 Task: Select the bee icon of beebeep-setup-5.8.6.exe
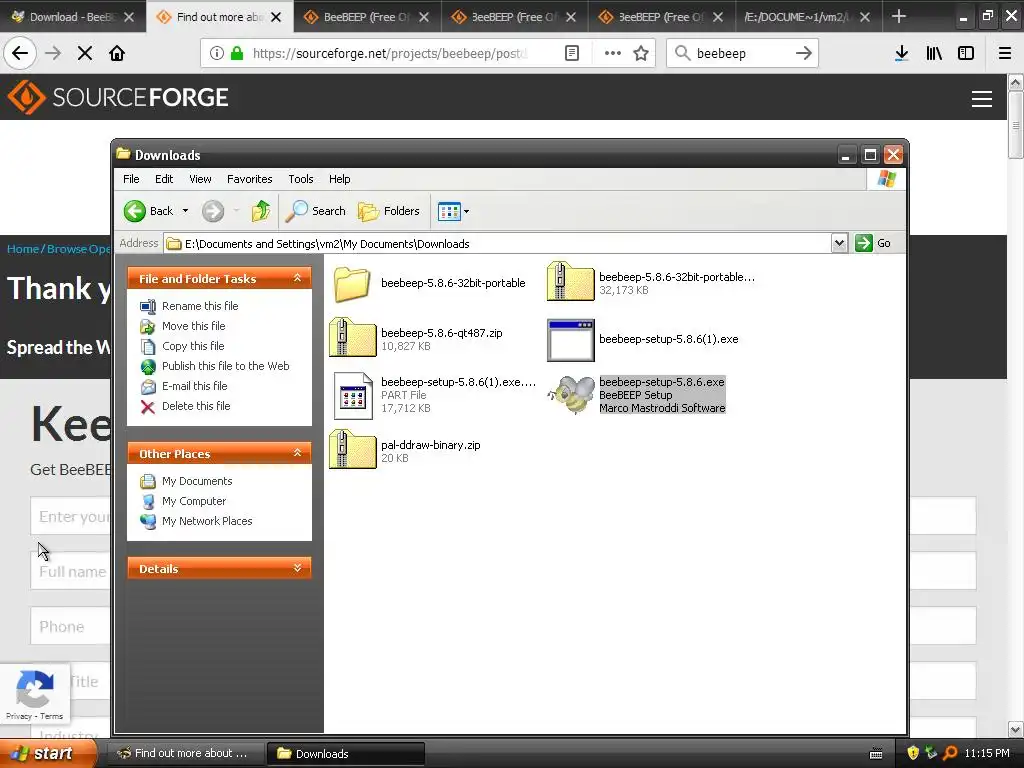pos(571,395)
